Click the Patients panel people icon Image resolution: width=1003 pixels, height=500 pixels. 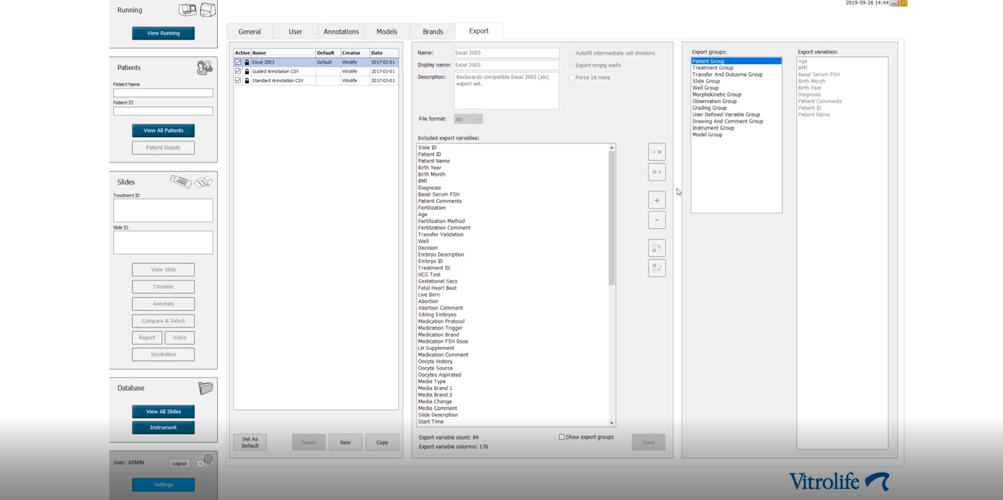coord(204,68)
